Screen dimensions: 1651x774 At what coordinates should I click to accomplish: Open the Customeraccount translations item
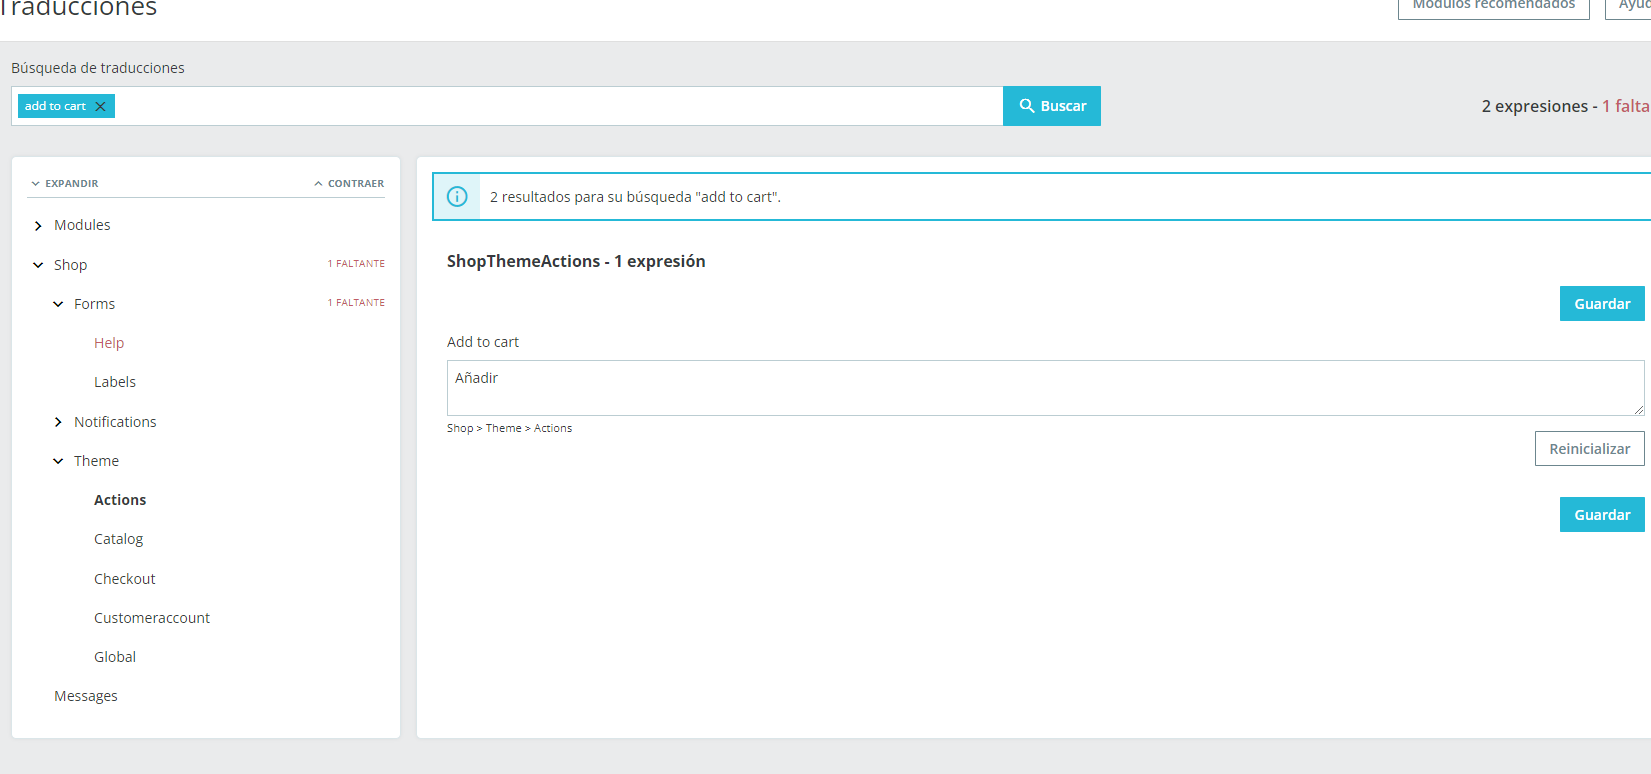[x=152, y=618]
